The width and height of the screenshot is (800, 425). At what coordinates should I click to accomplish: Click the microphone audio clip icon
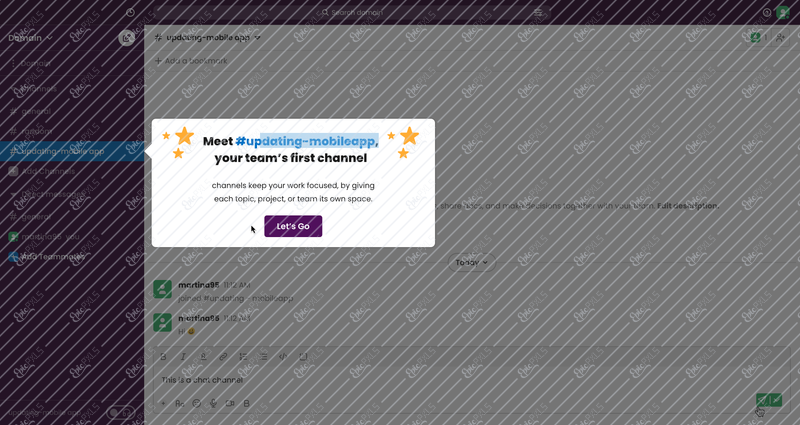click(x=213, y=403)
